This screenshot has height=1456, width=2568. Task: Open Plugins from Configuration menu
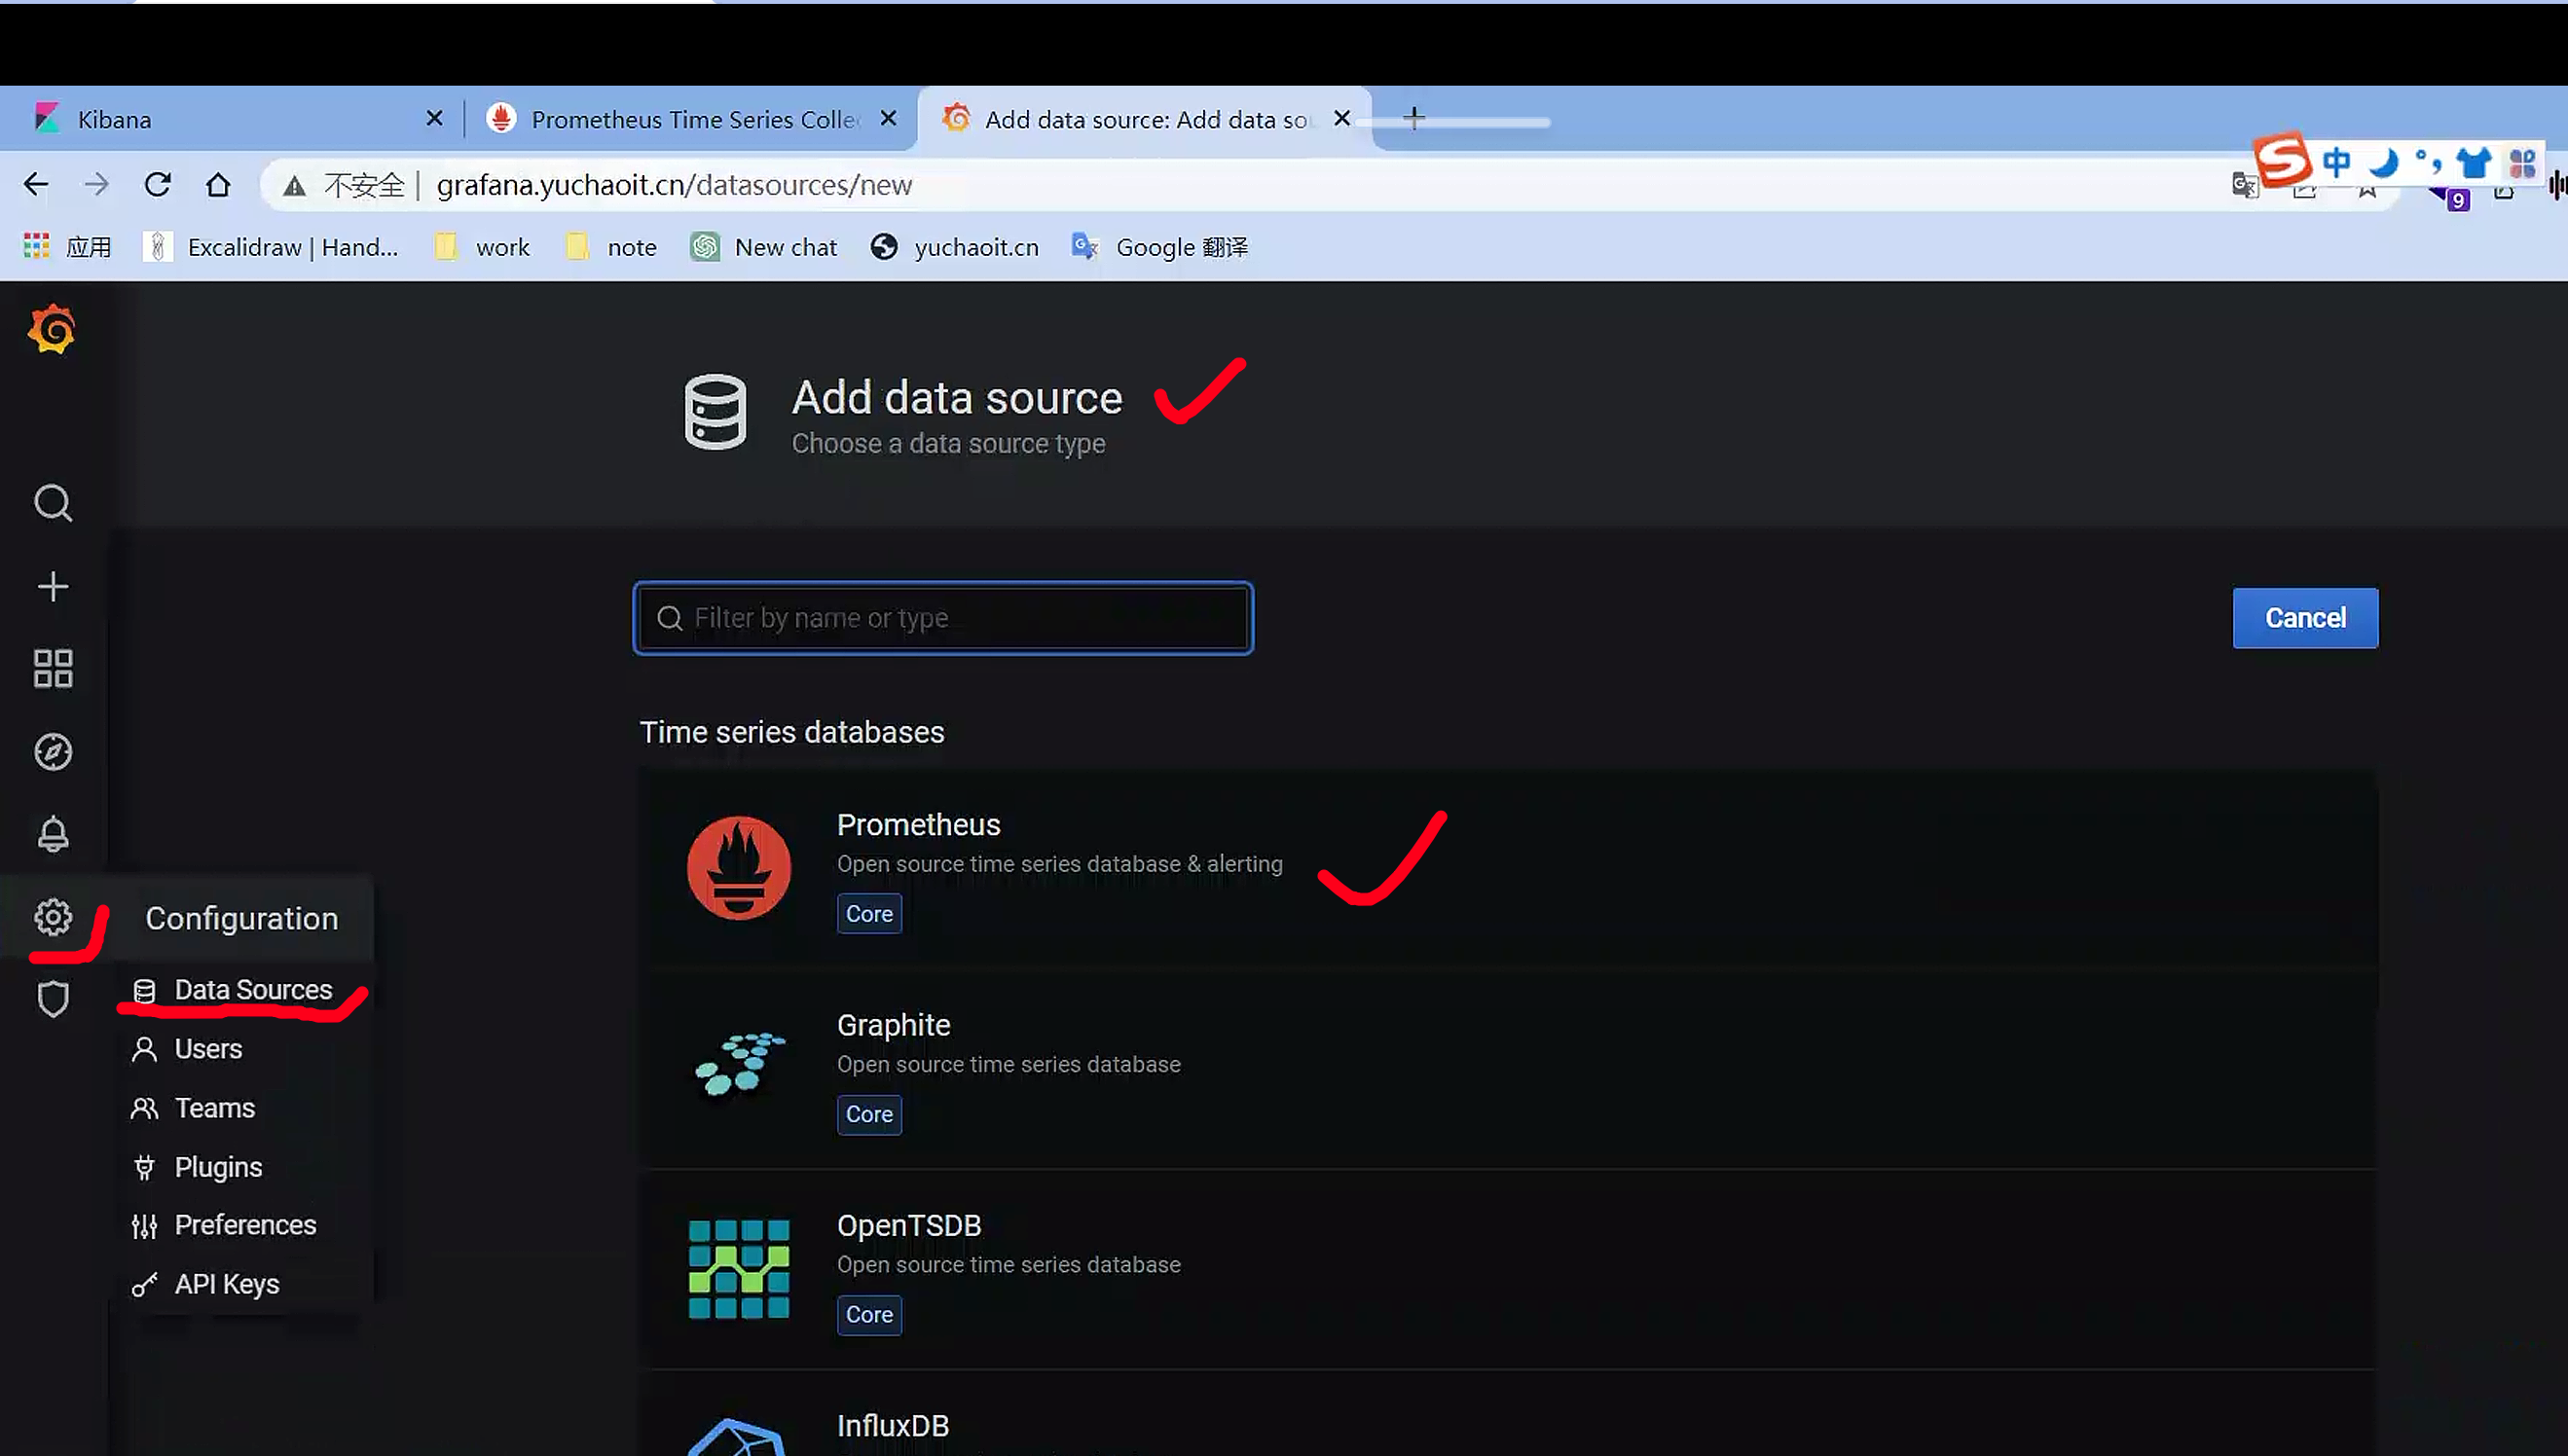218,1167
